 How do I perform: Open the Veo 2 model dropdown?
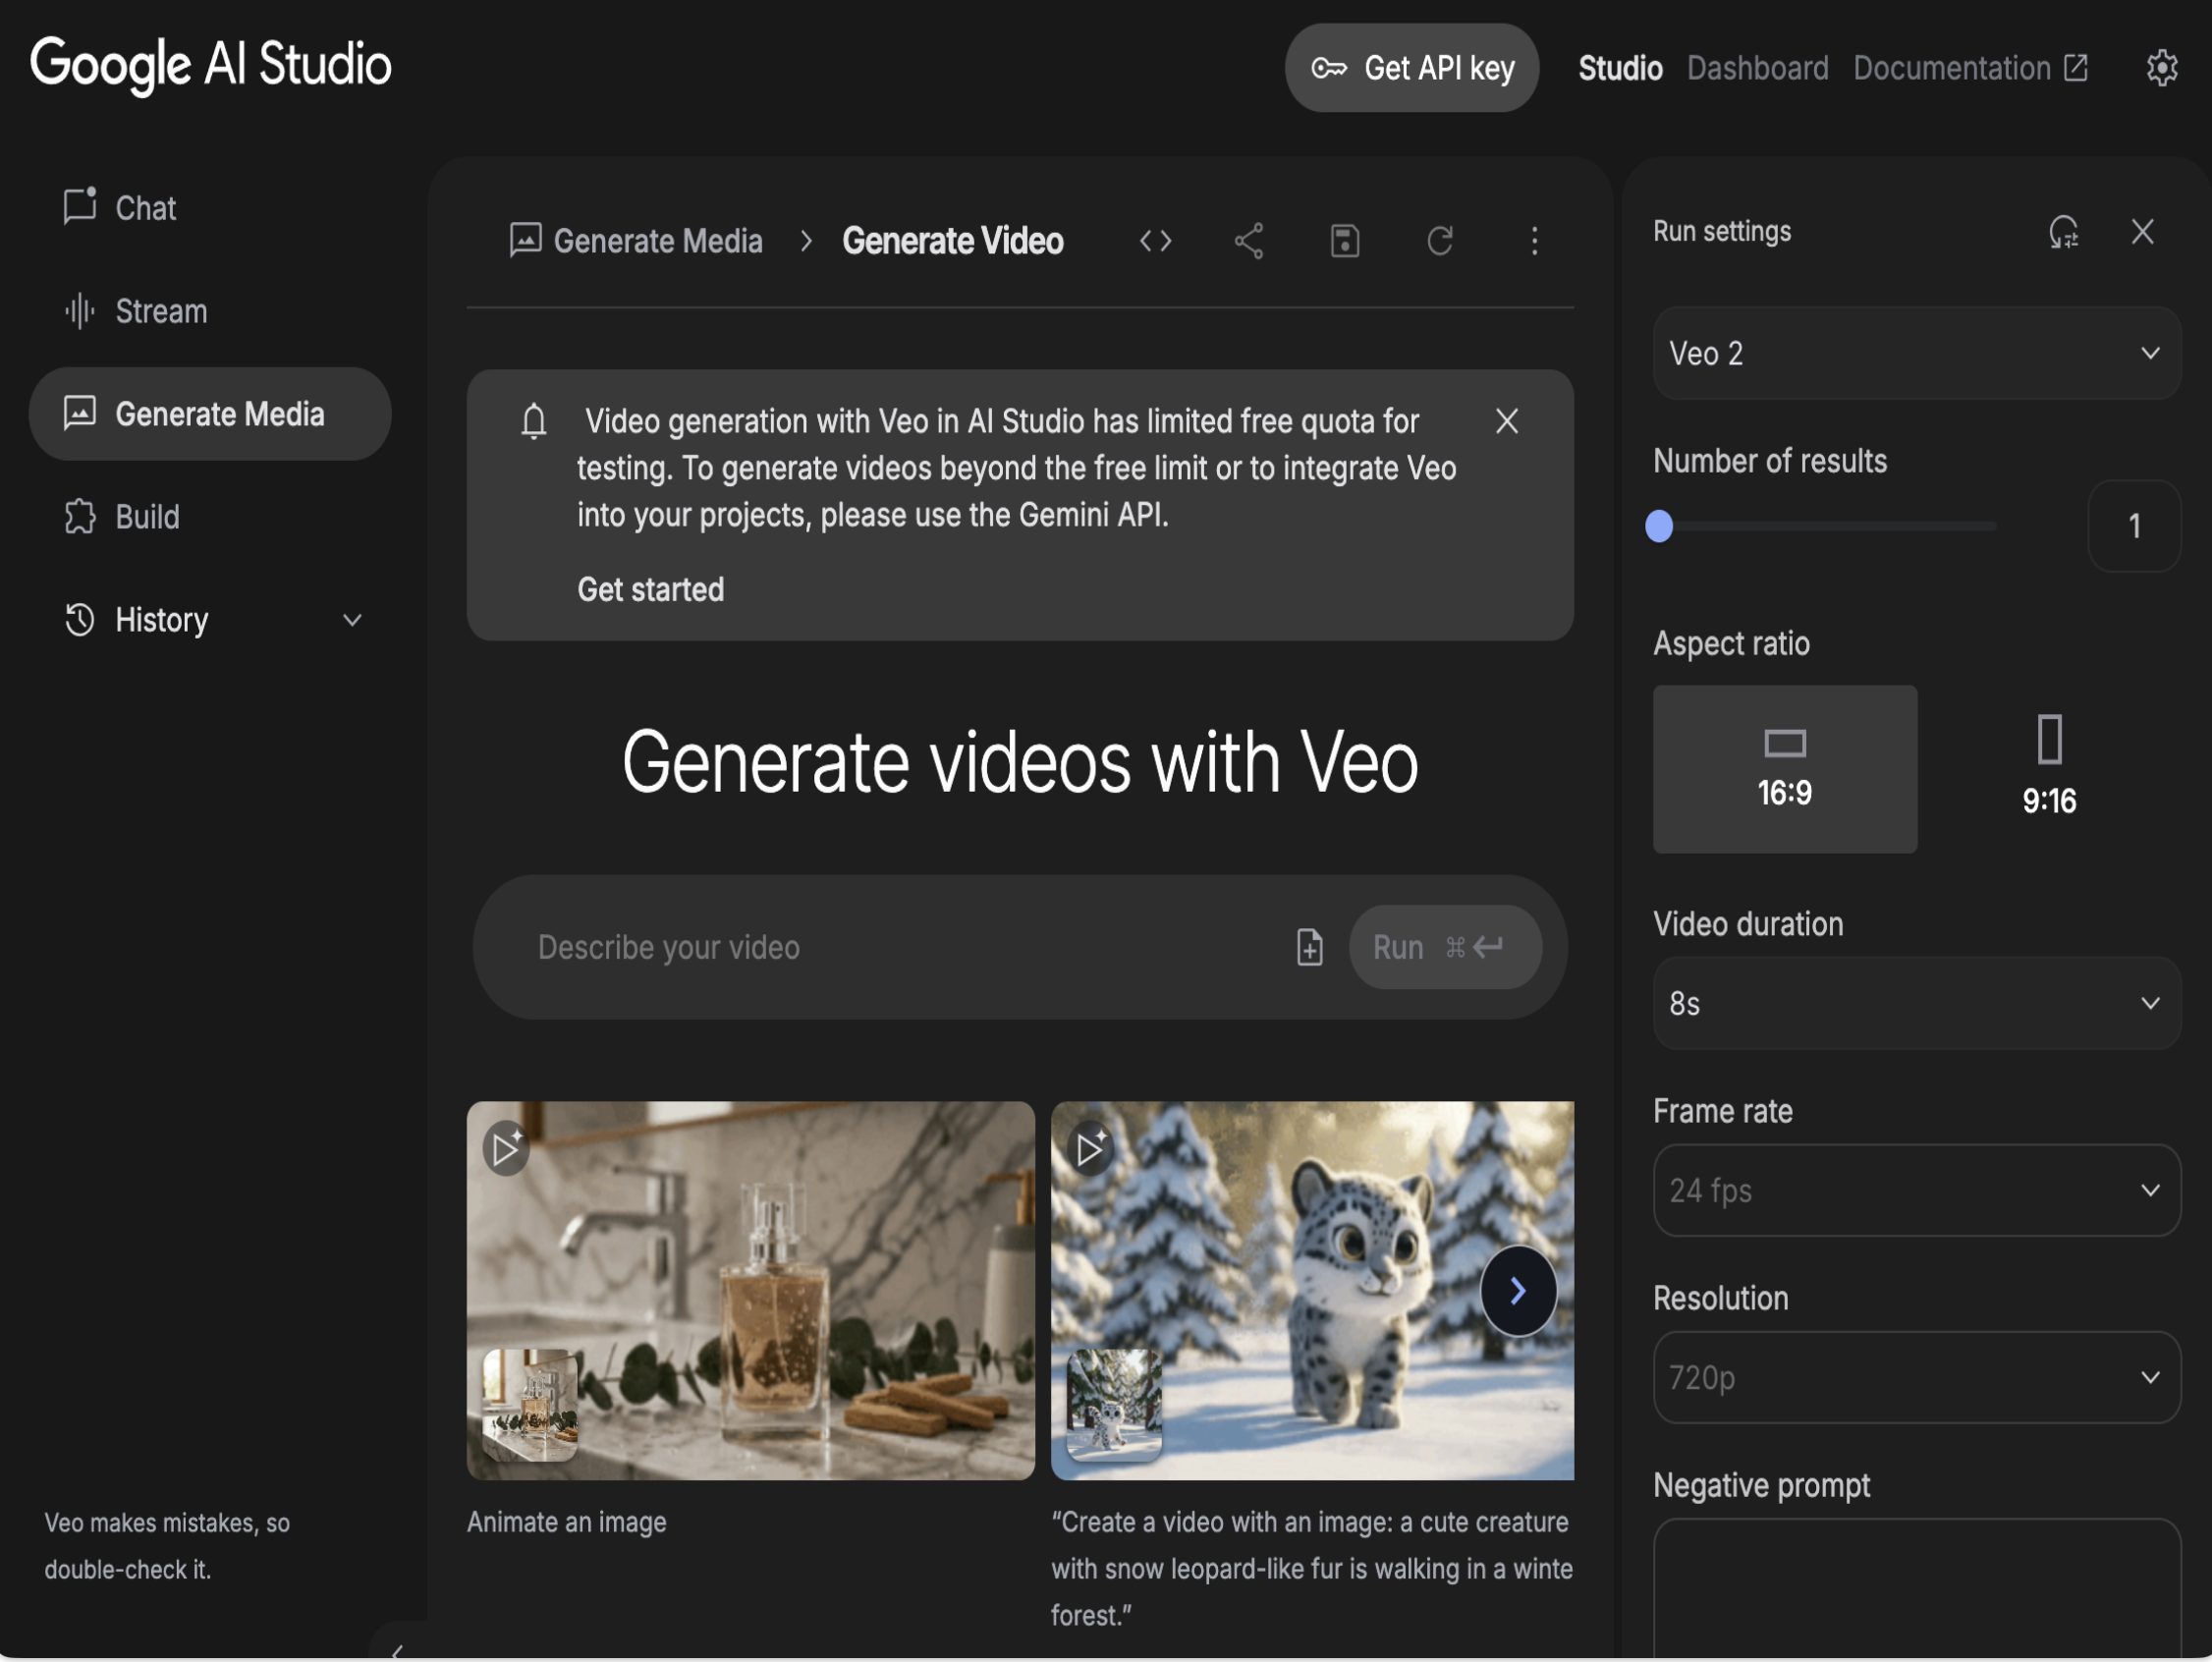coord(1916,353)
